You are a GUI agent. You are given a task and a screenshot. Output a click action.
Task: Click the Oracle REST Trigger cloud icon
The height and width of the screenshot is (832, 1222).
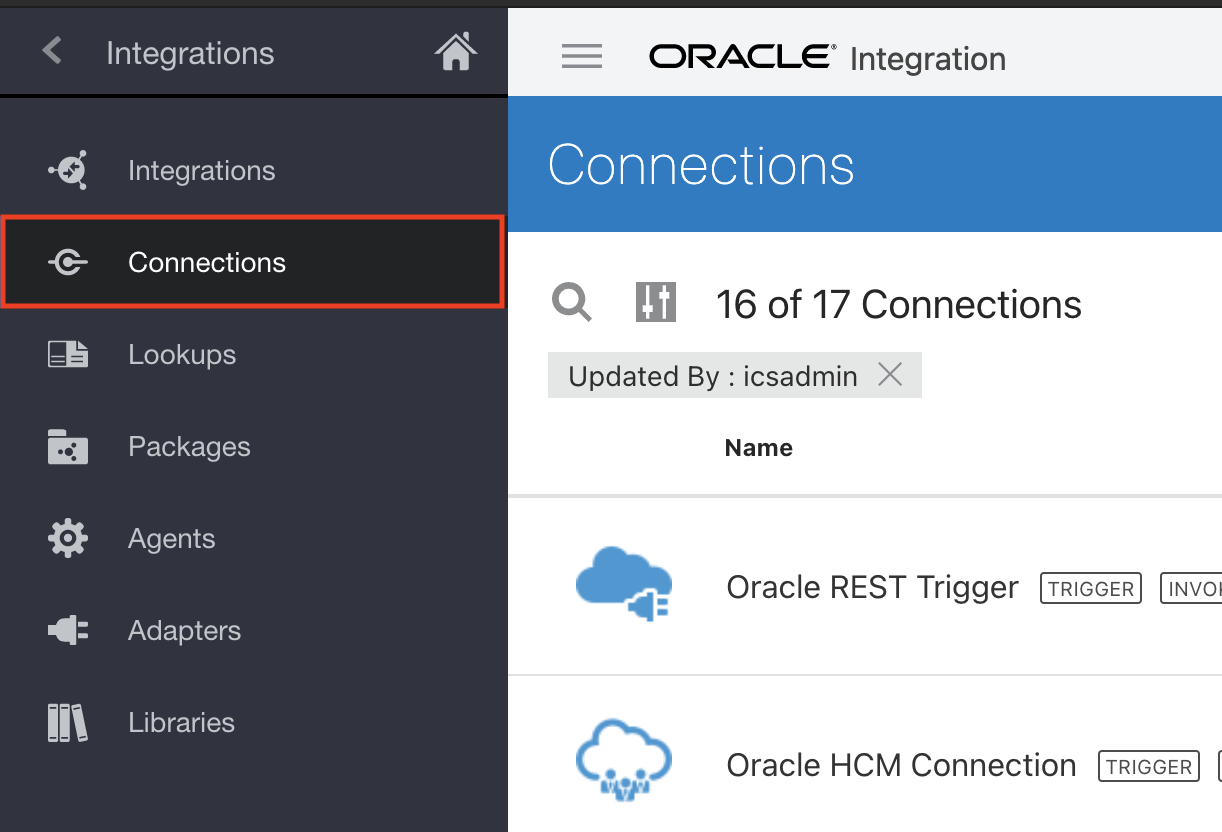pyautogui.click(x=624, y=584)
